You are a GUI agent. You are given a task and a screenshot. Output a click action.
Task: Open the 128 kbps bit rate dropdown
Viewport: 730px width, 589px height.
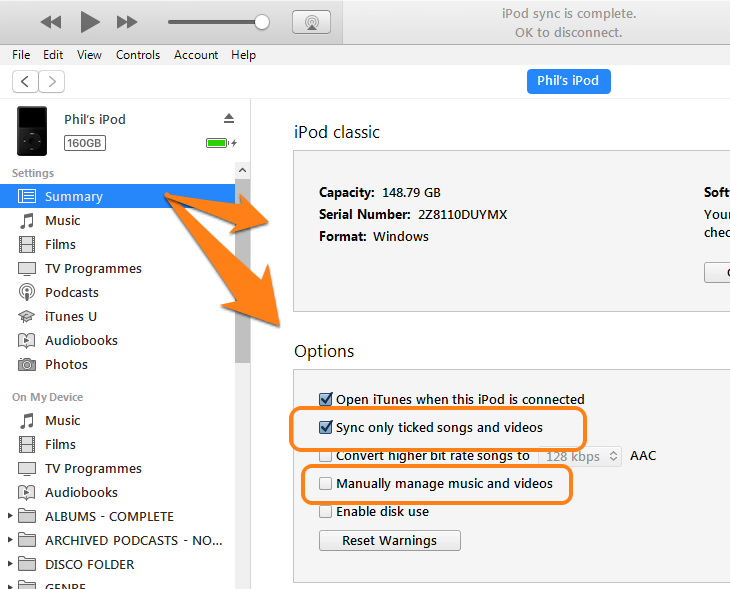[x=580, y=456]
